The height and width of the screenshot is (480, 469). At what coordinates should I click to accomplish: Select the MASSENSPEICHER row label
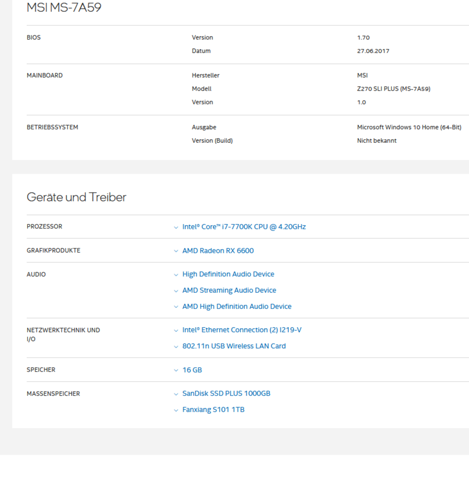tap(53, 394)
